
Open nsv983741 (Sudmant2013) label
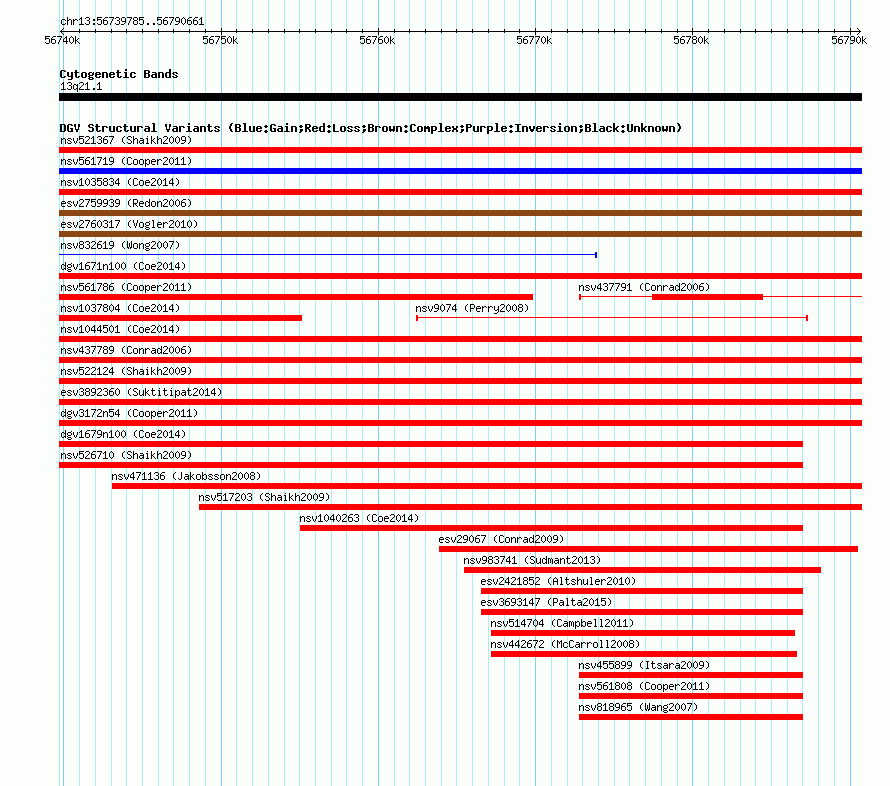[532, 560]
